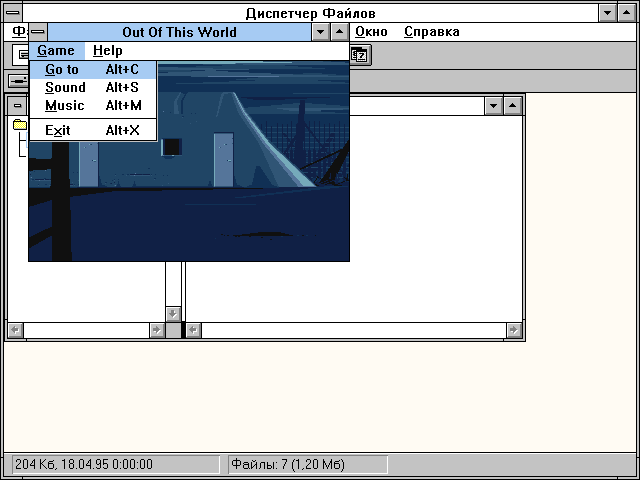640x480 pixels.
Task: Minimize the Диспетчер Файлов window
Action: pos(607,13)
